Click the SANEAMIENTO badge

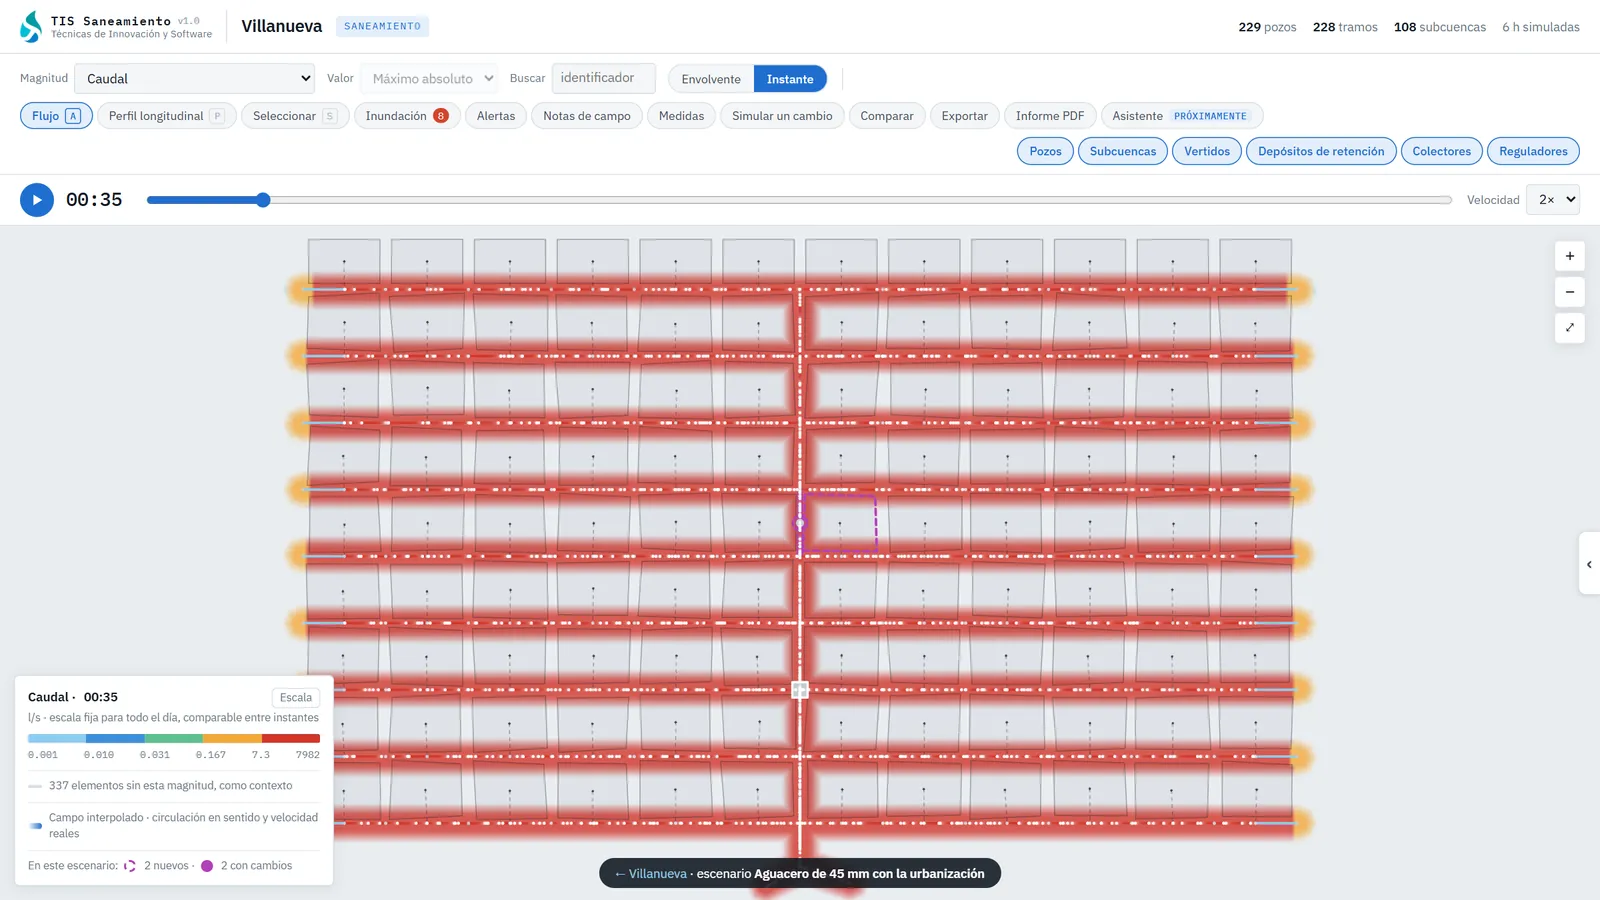click(x=382, y=26)
